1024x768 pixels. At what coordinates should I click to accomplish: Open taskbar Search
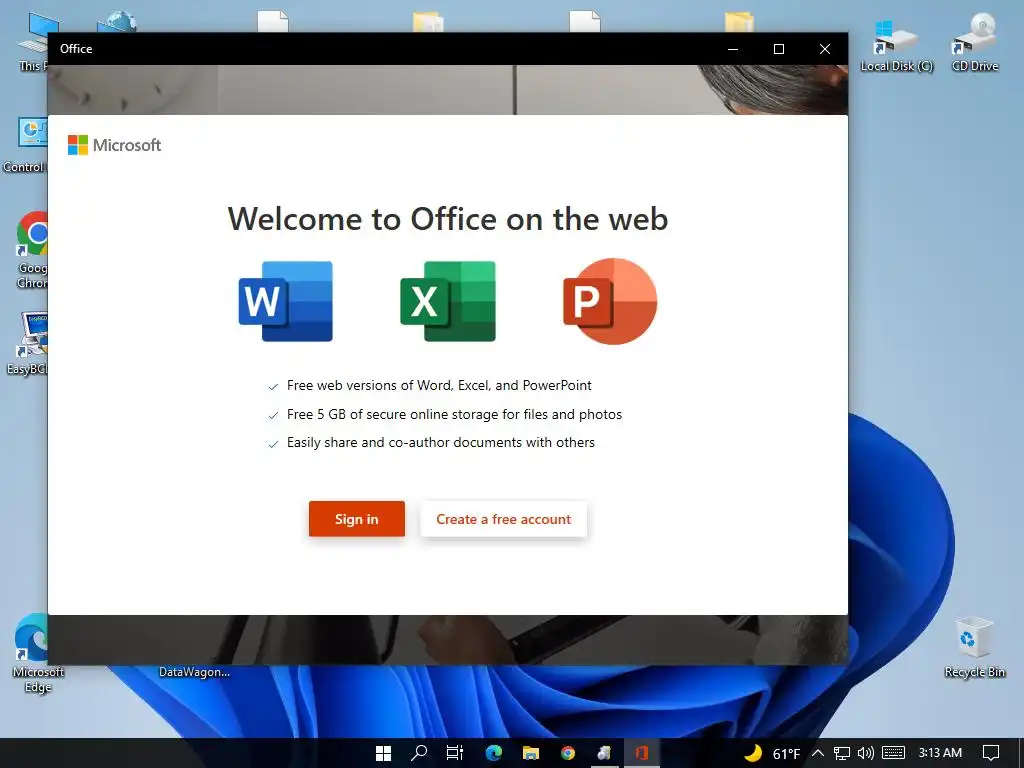419,753
